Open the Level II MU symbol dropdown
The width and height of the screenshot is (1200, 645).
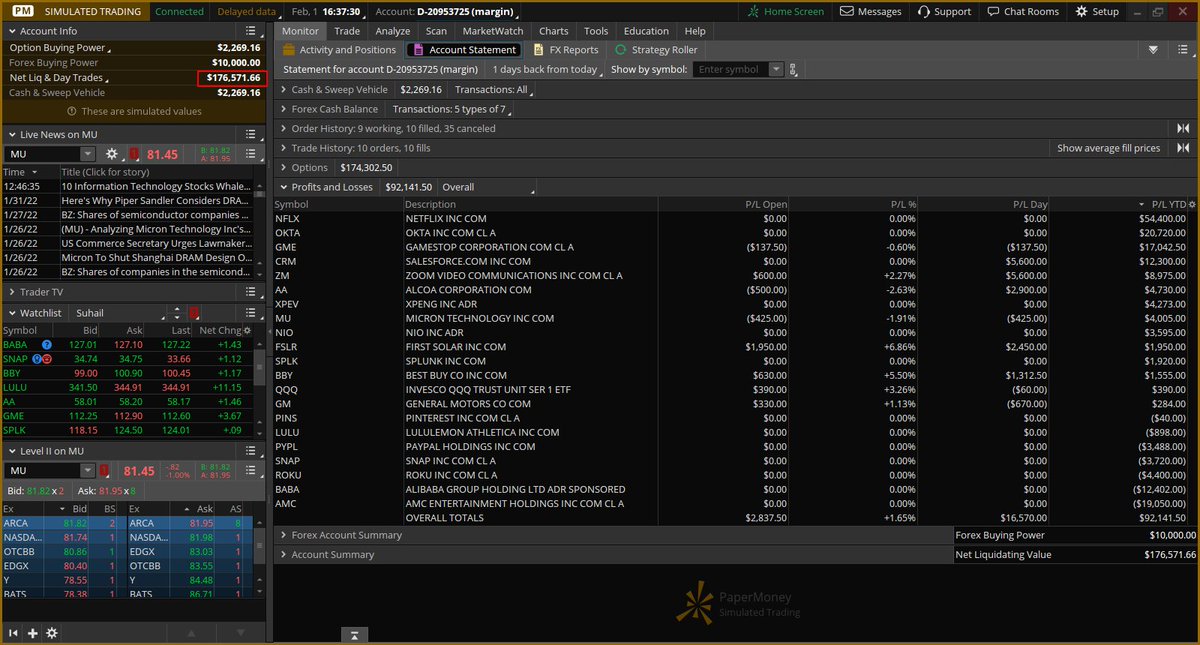[x=88, y=471]
